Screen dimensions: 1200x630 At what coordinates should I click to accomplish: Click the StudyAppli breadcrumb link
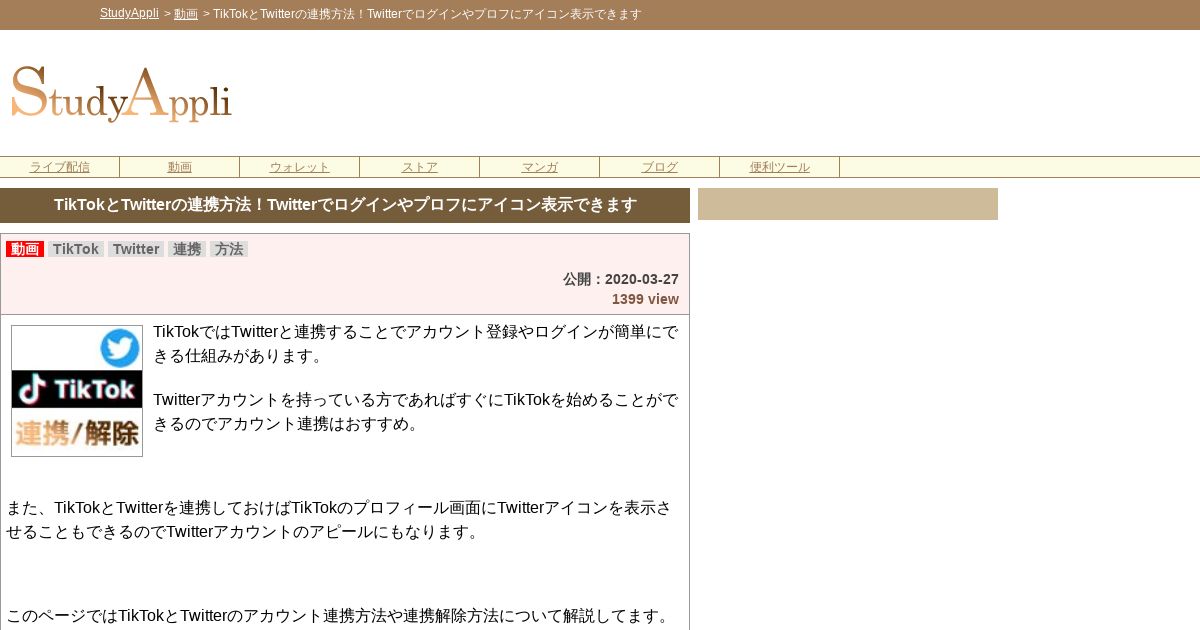129,14
